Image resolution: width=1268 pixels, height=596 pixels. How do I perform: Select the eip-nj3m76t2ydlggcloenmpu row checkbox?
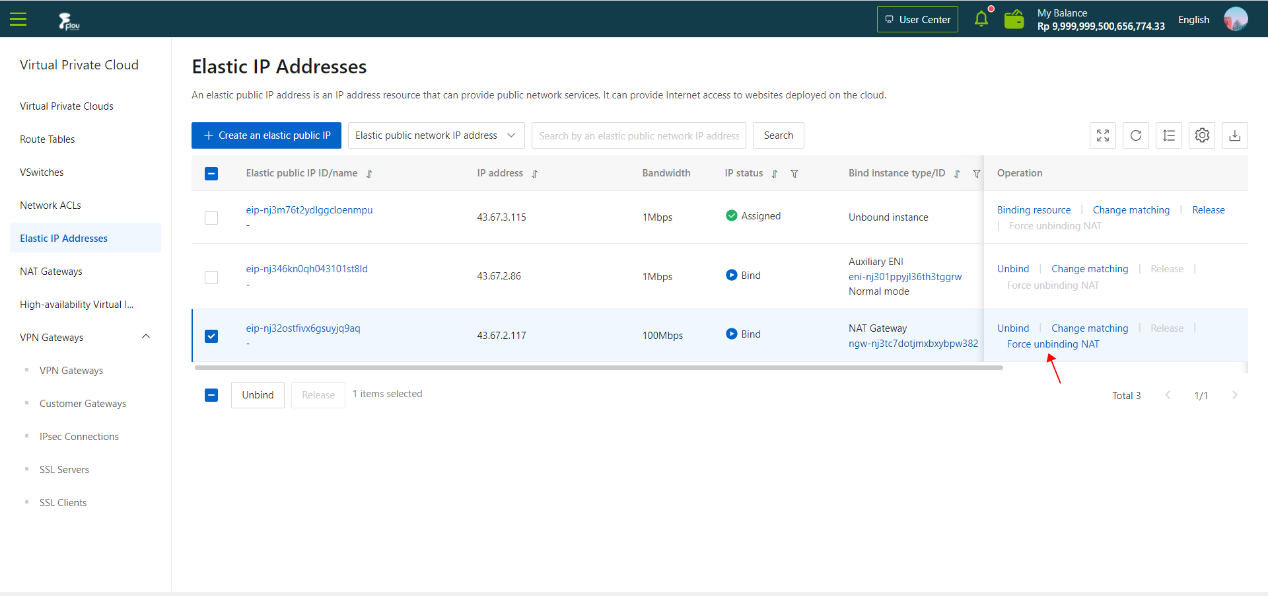point(211,217)
